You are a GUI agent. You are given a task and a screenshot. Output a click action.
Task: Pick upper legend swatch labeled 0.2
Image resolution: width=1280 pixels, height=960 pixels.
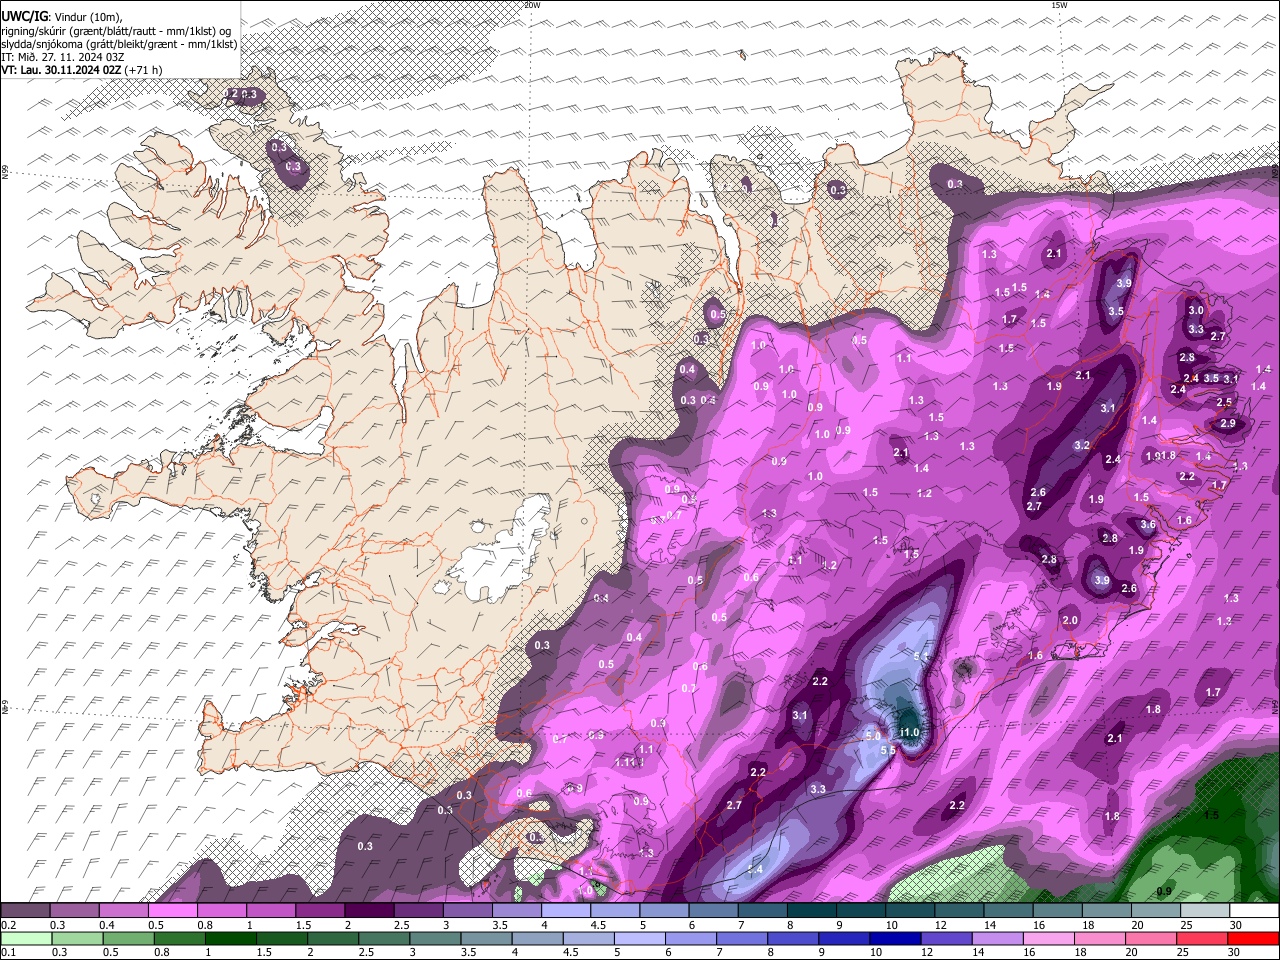[25, 910]
